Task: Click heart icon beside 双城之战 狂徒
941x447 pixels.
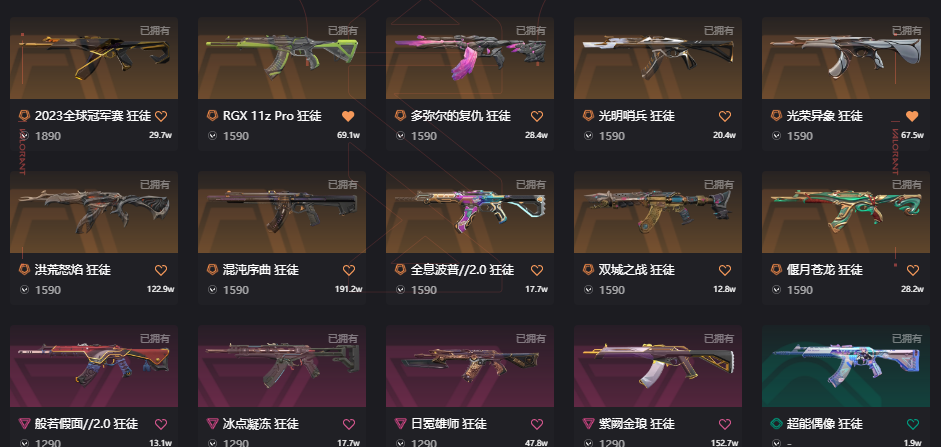Action: coord(724,271)
